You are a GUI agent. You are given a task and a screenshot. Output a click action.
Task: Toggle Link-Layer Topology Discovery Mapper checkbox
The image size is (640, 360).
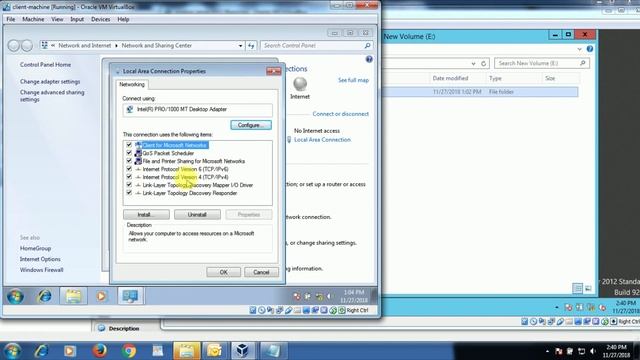pyautogui.click(x=129, y=185)
